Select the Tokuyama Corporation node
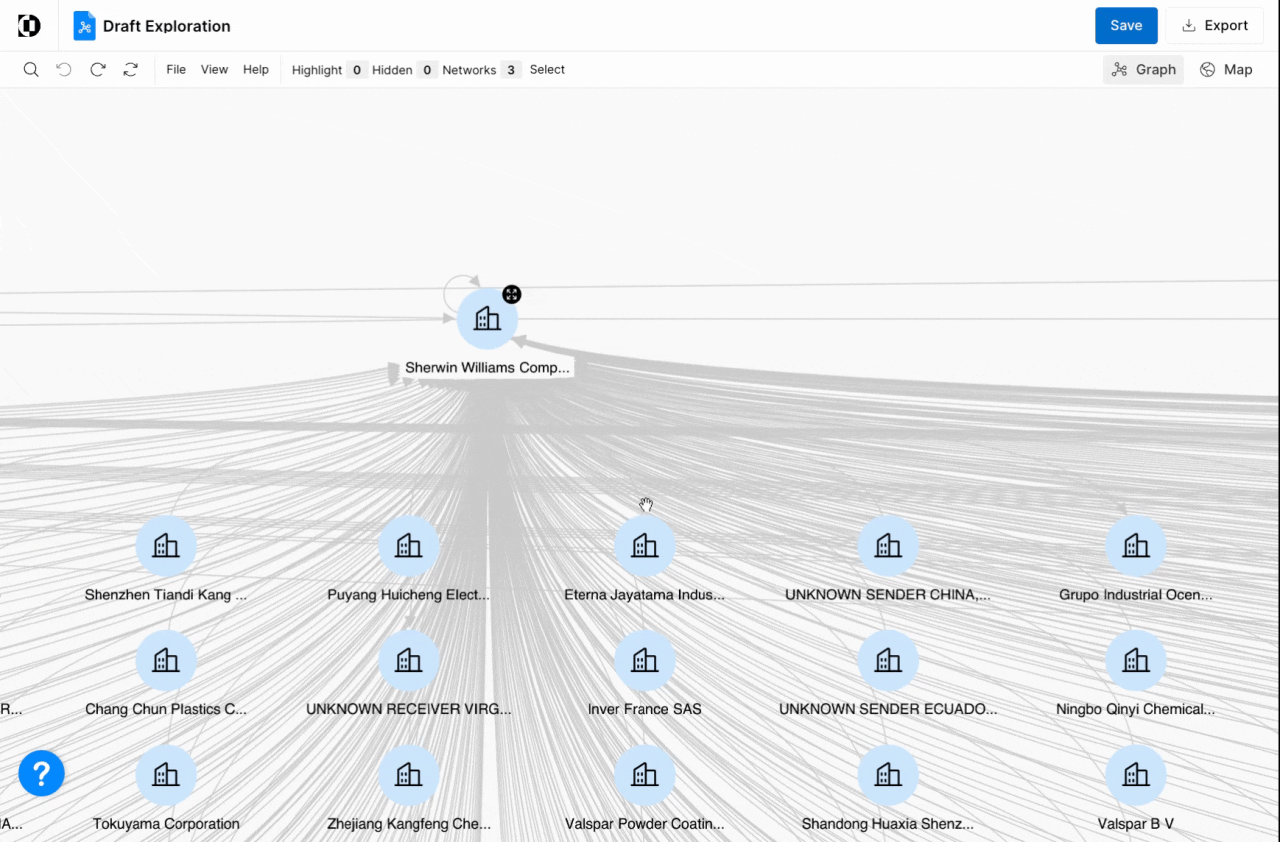The width and height of the screenshot is (1280, 842). (166, 775)
